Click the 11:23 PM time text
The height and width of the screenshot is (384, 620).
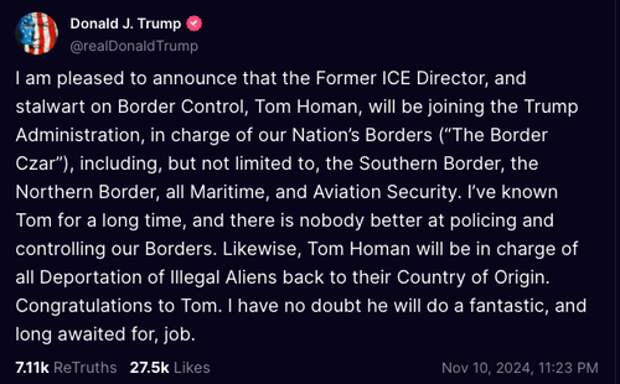[x=568, y=368]
